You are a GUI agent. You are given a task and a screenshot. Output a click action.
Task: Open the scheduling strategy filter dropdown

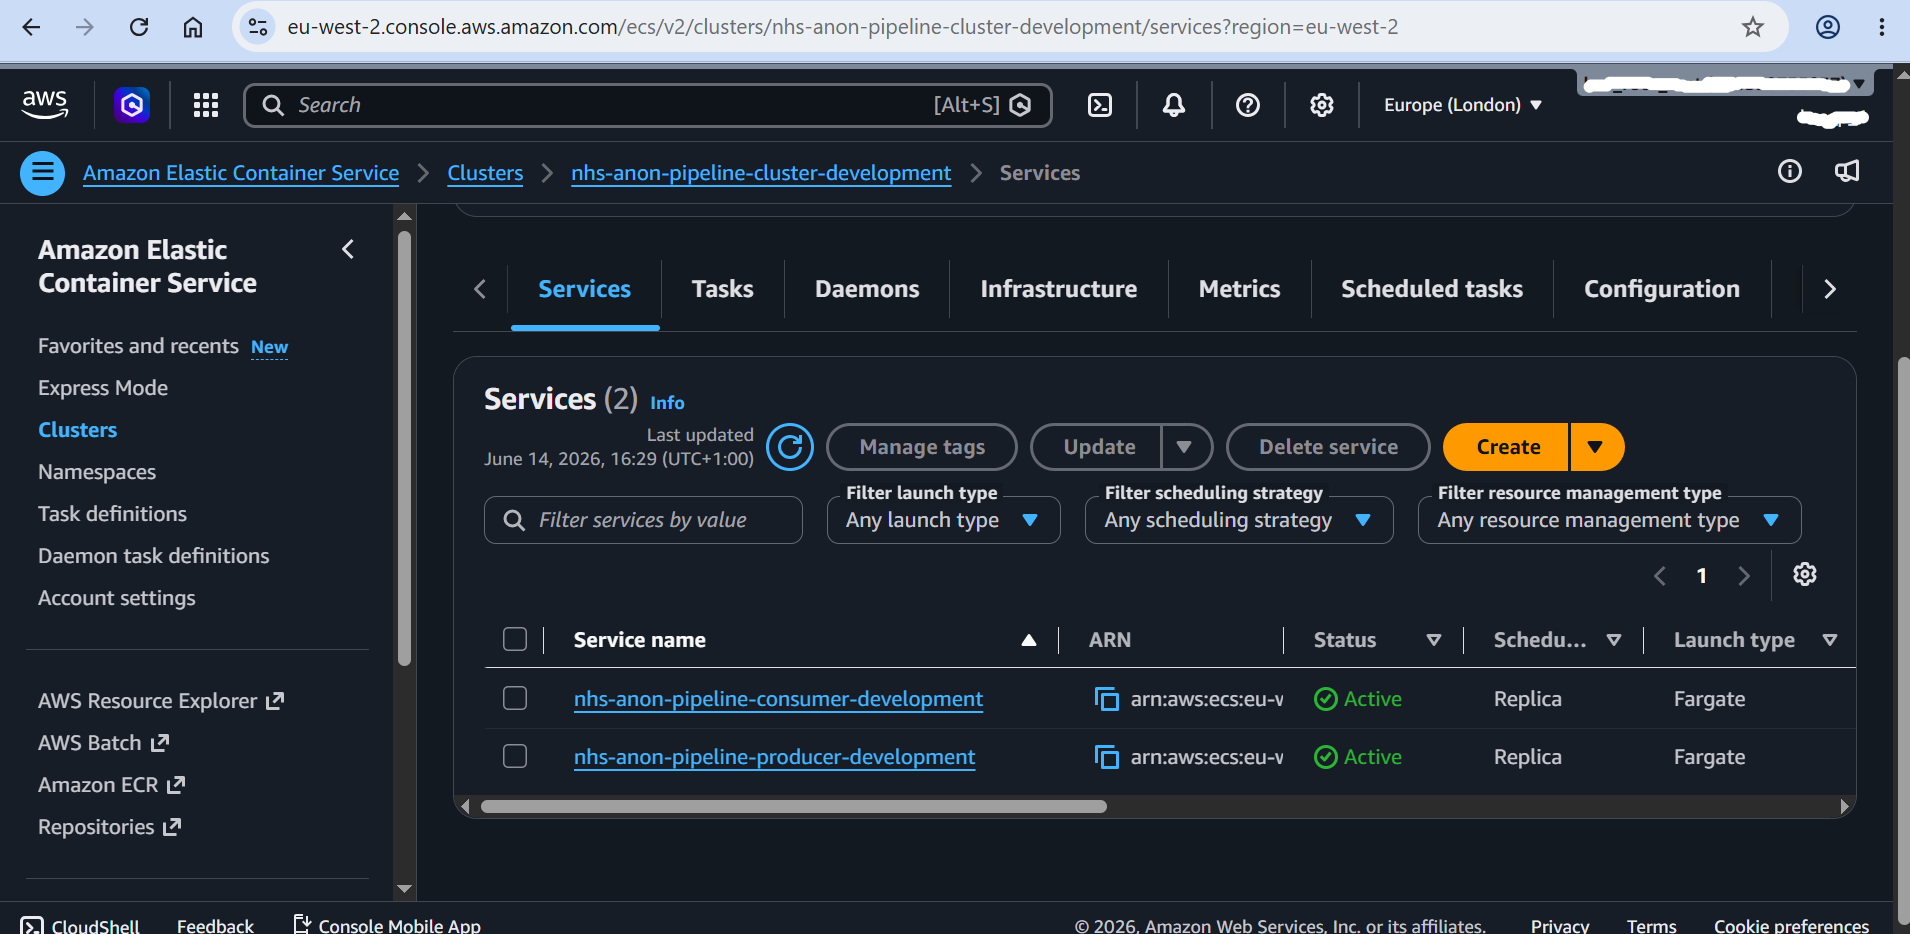point(1239,520)
